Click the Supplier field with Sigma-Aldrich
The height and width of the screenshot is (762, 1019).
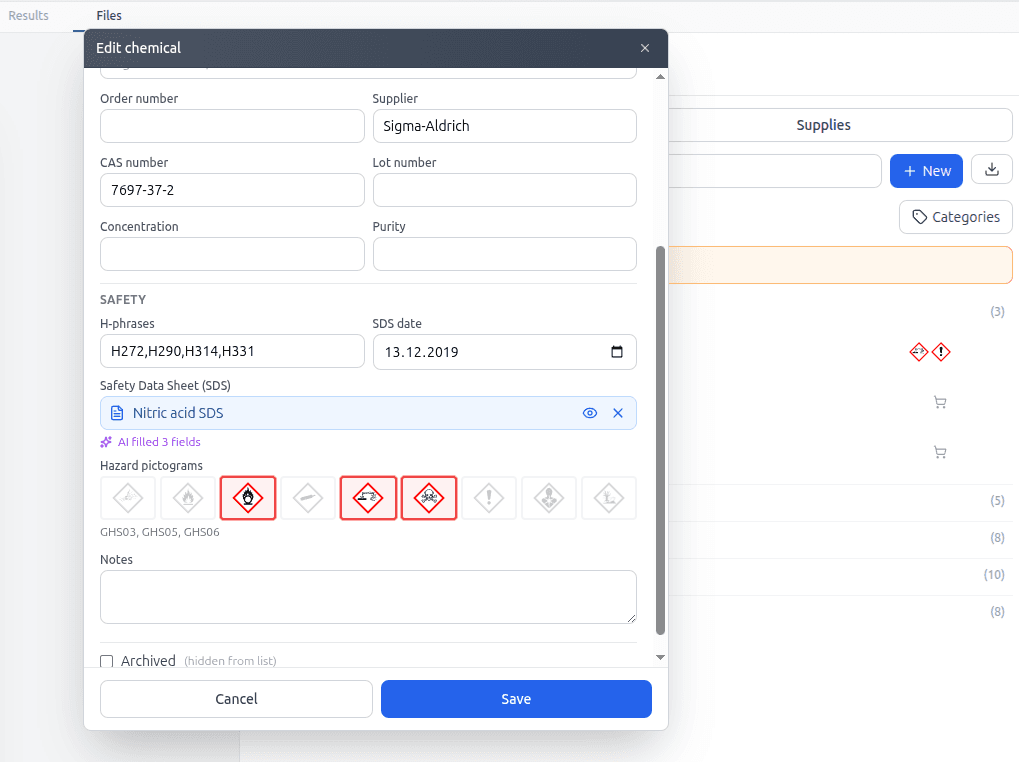504,126
